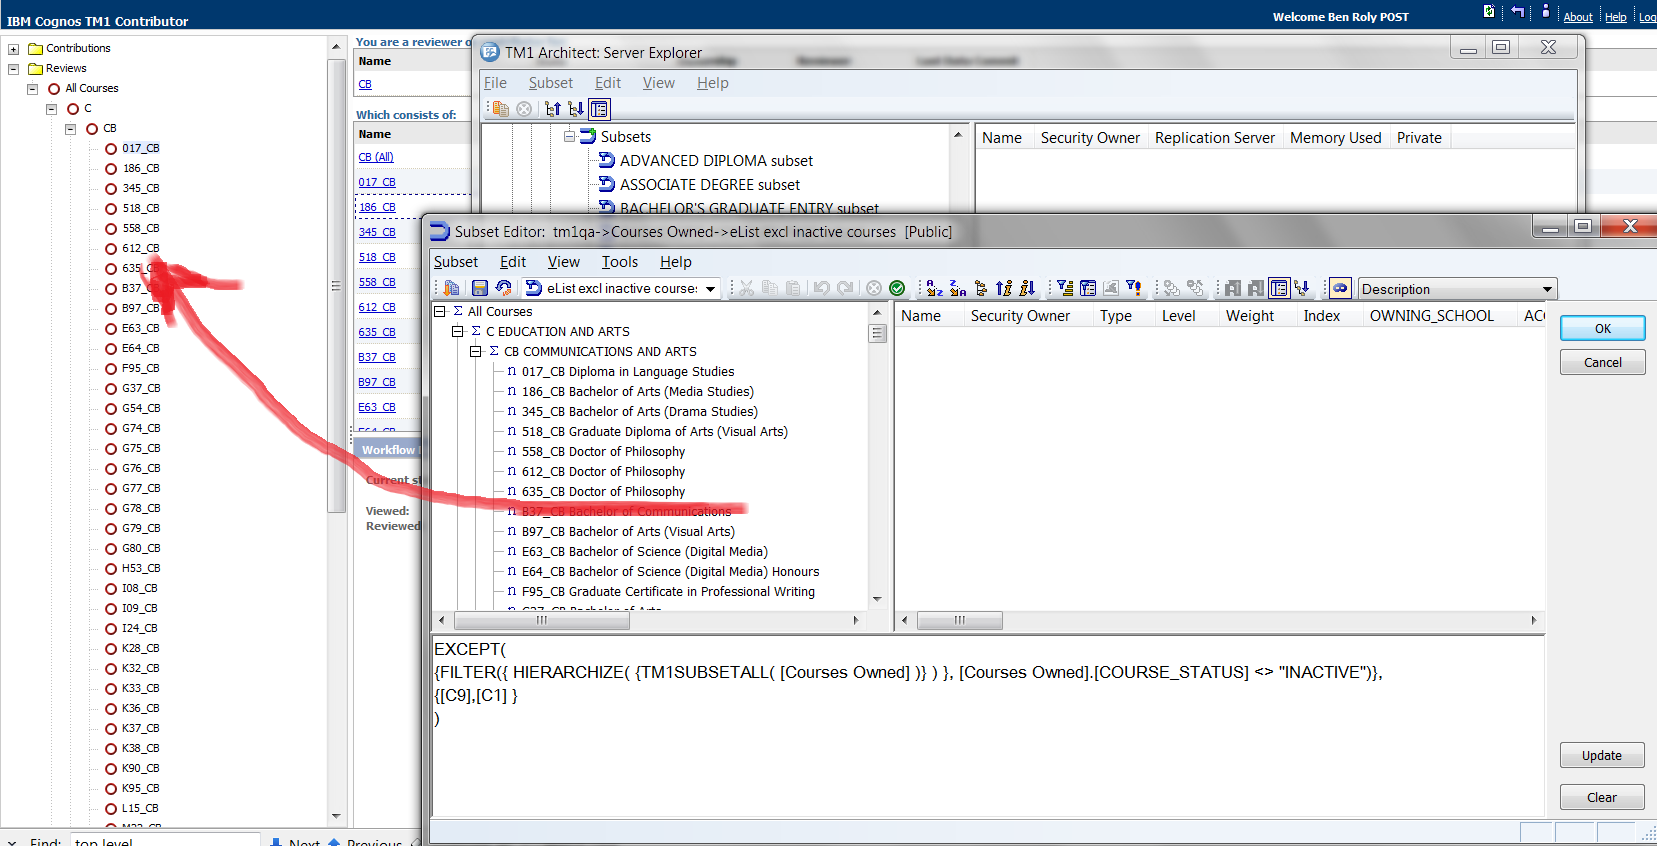
Task: Click the Copy icon in Subset Editor toolbar
Action: 770,288
